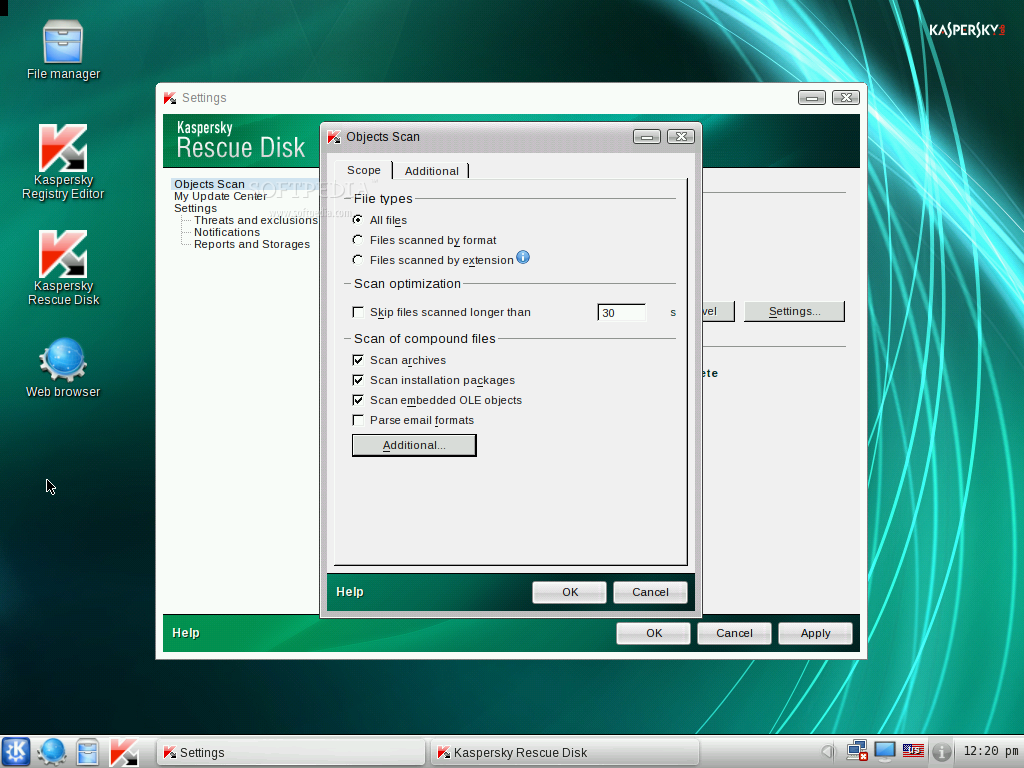Switch to the Additional tab
The width and height of the screenshot is (1024, 768).
click(x=432, y=171)
